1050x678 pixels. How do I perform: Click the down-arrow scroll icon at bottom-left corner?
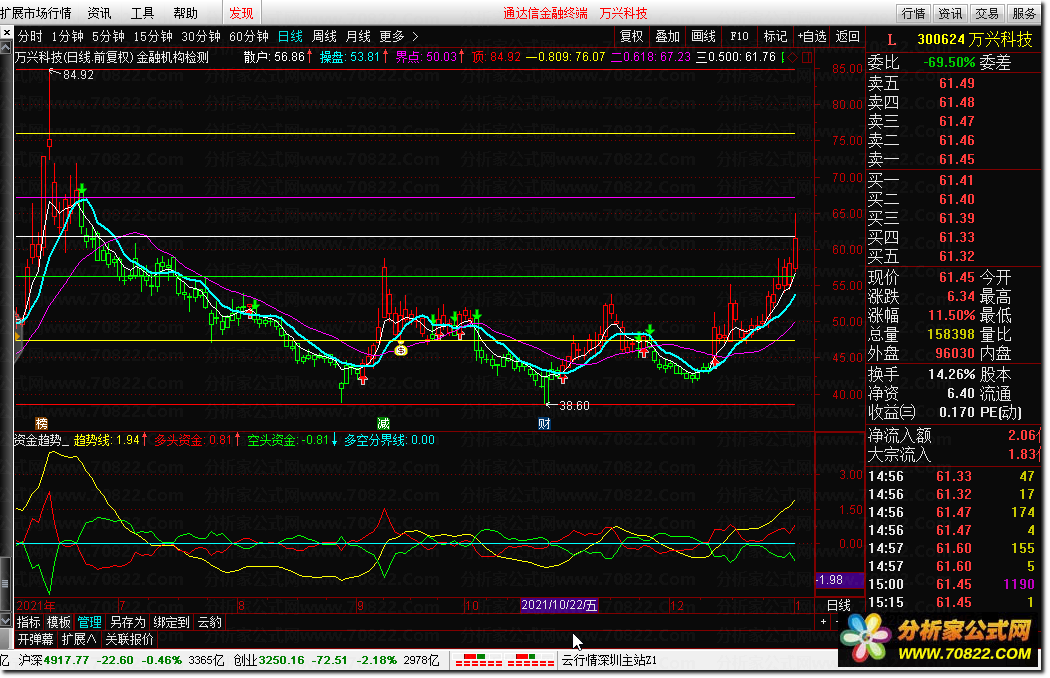click(6, 622)
